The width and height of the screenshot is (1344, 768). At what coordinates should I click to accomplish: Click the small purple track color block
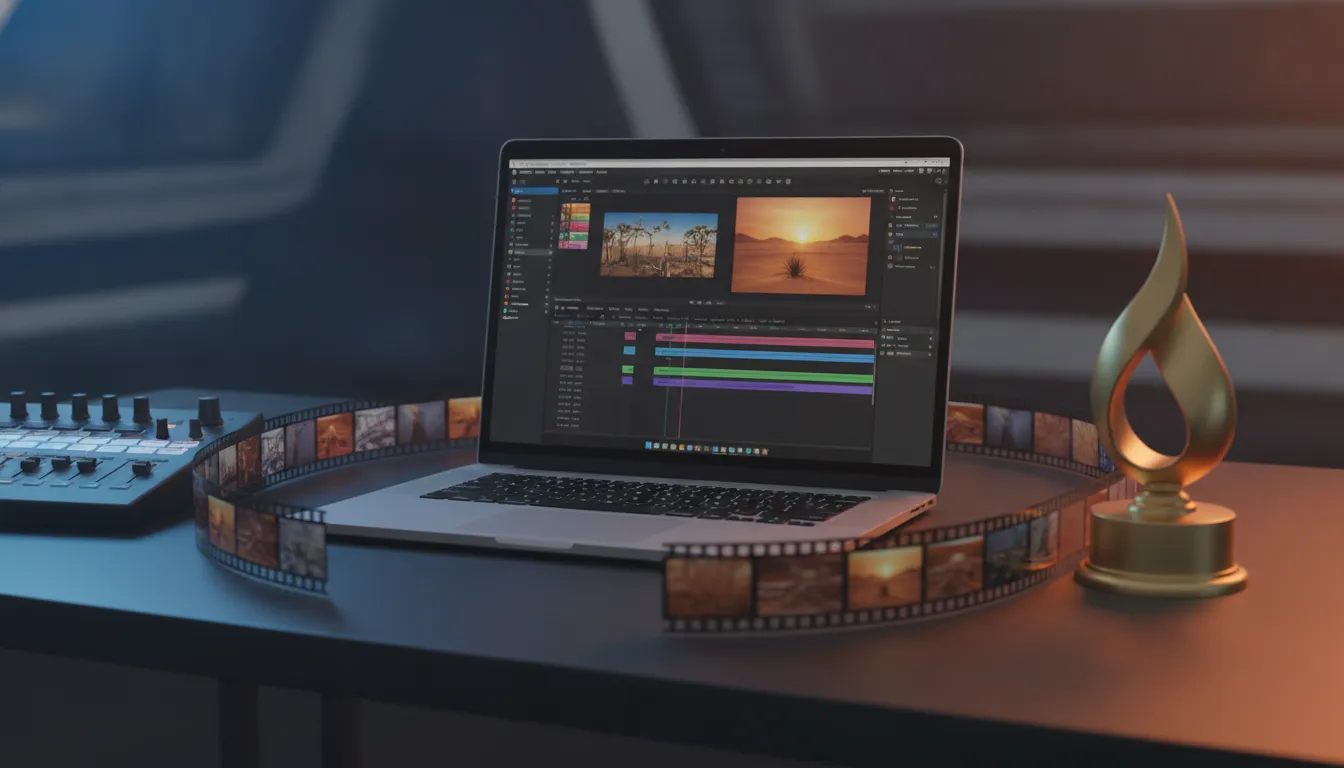628,380
